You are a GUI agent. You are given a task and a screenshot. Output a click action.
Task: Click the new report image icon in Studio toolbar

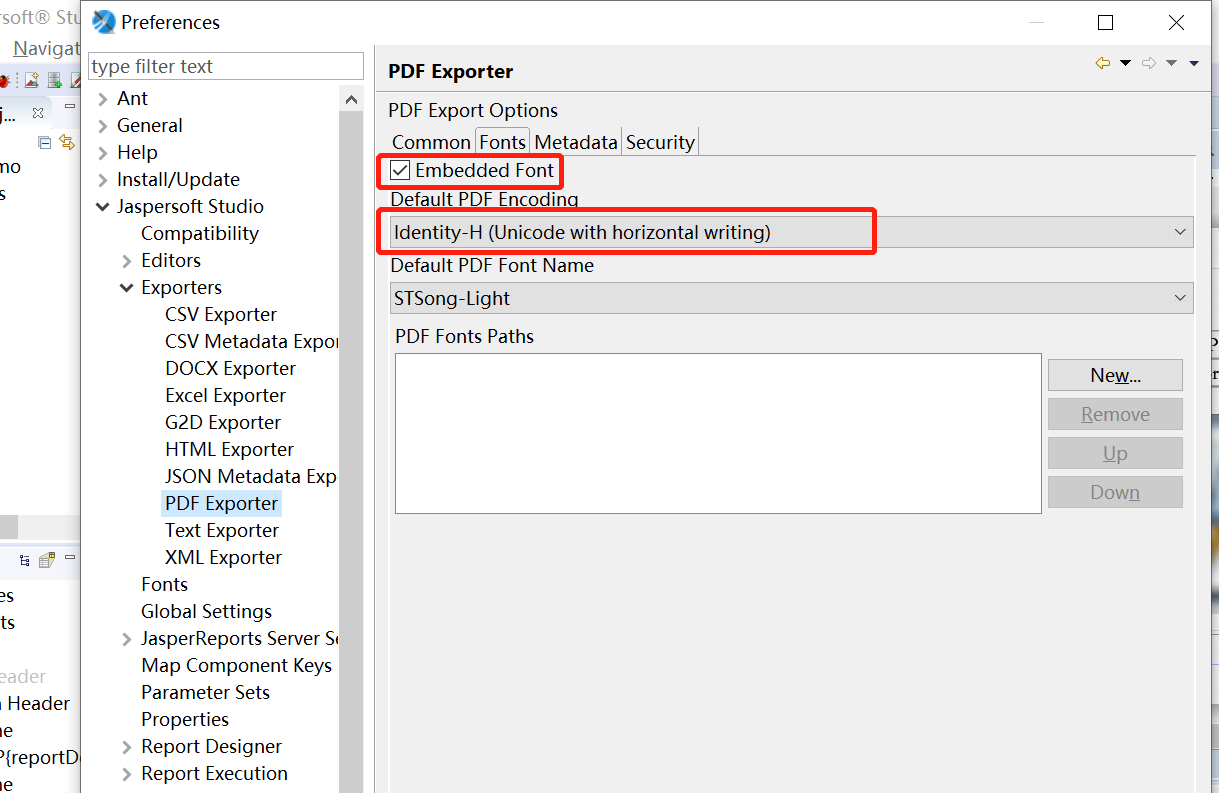pos(32,80)
